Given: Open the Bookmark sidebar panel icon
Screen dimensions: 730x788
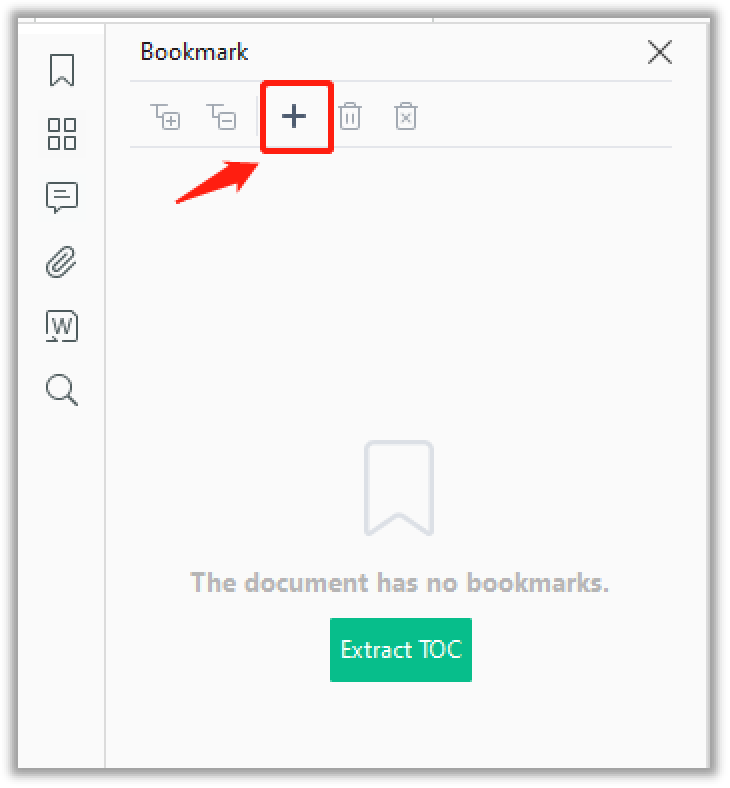Looking at the screenshot, I should tap(62, 70).
